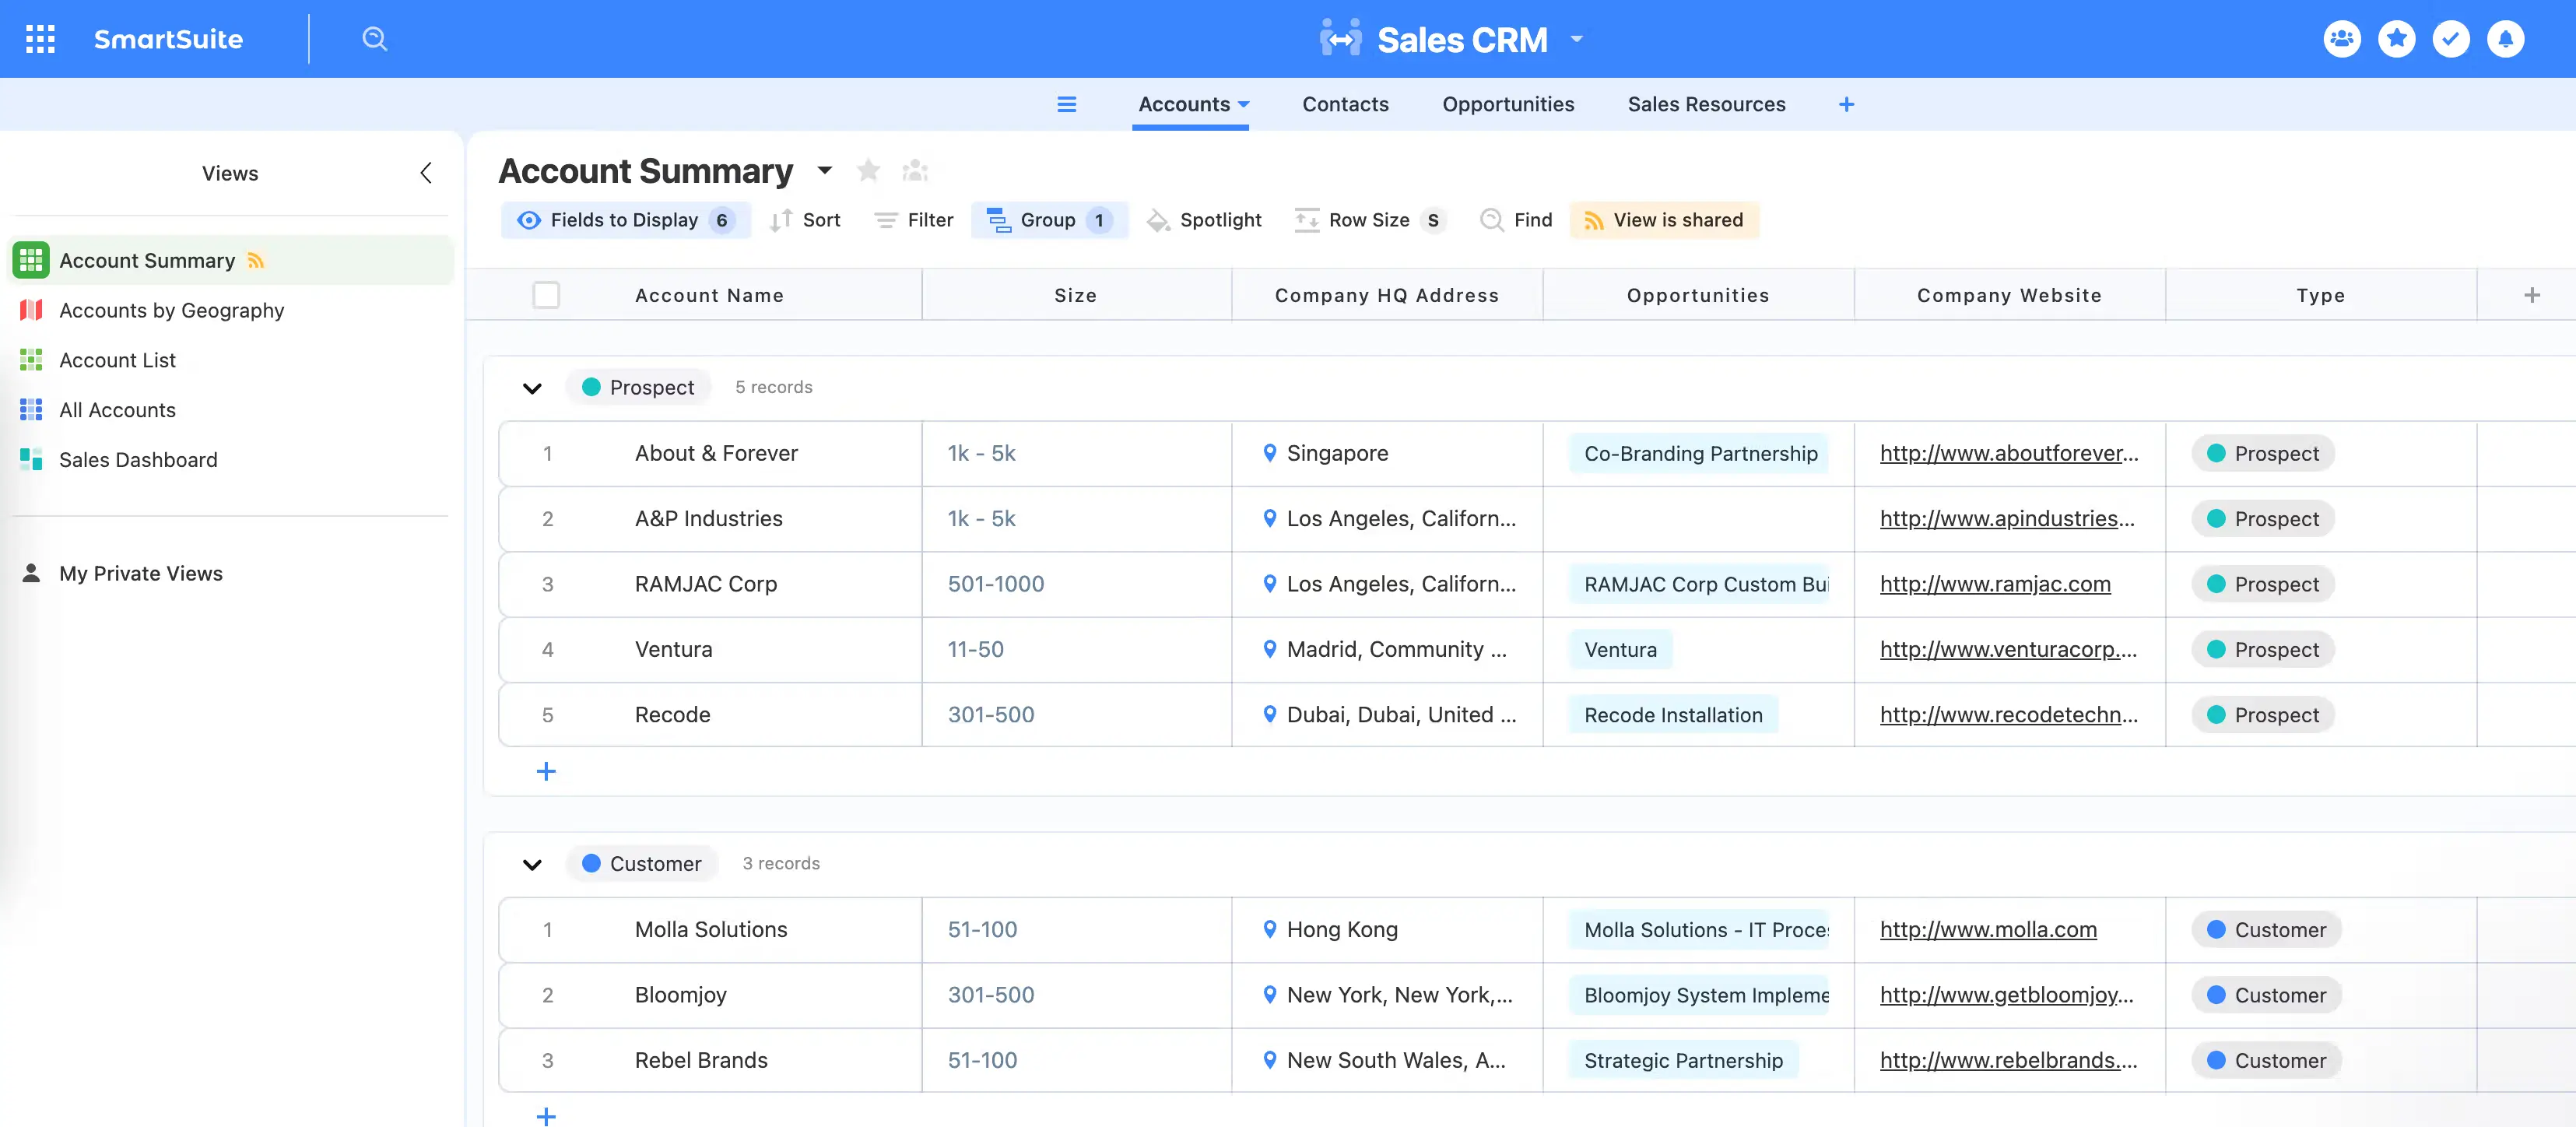The image size is (2576, 1127).
Task: Click the Prospect status chip for Ventura
Action: (2262, 650)
